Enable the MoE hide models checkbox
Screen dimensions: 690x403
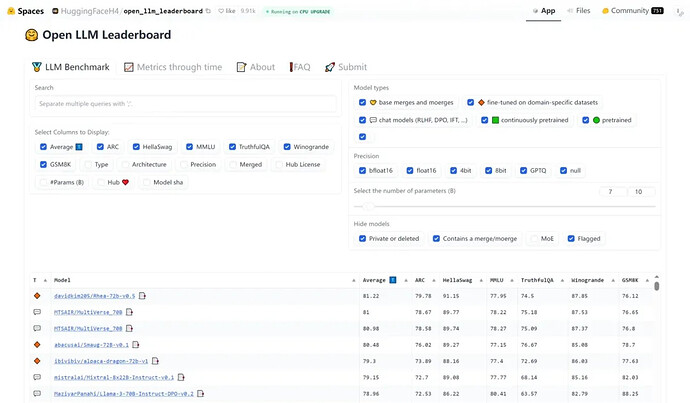534,238
